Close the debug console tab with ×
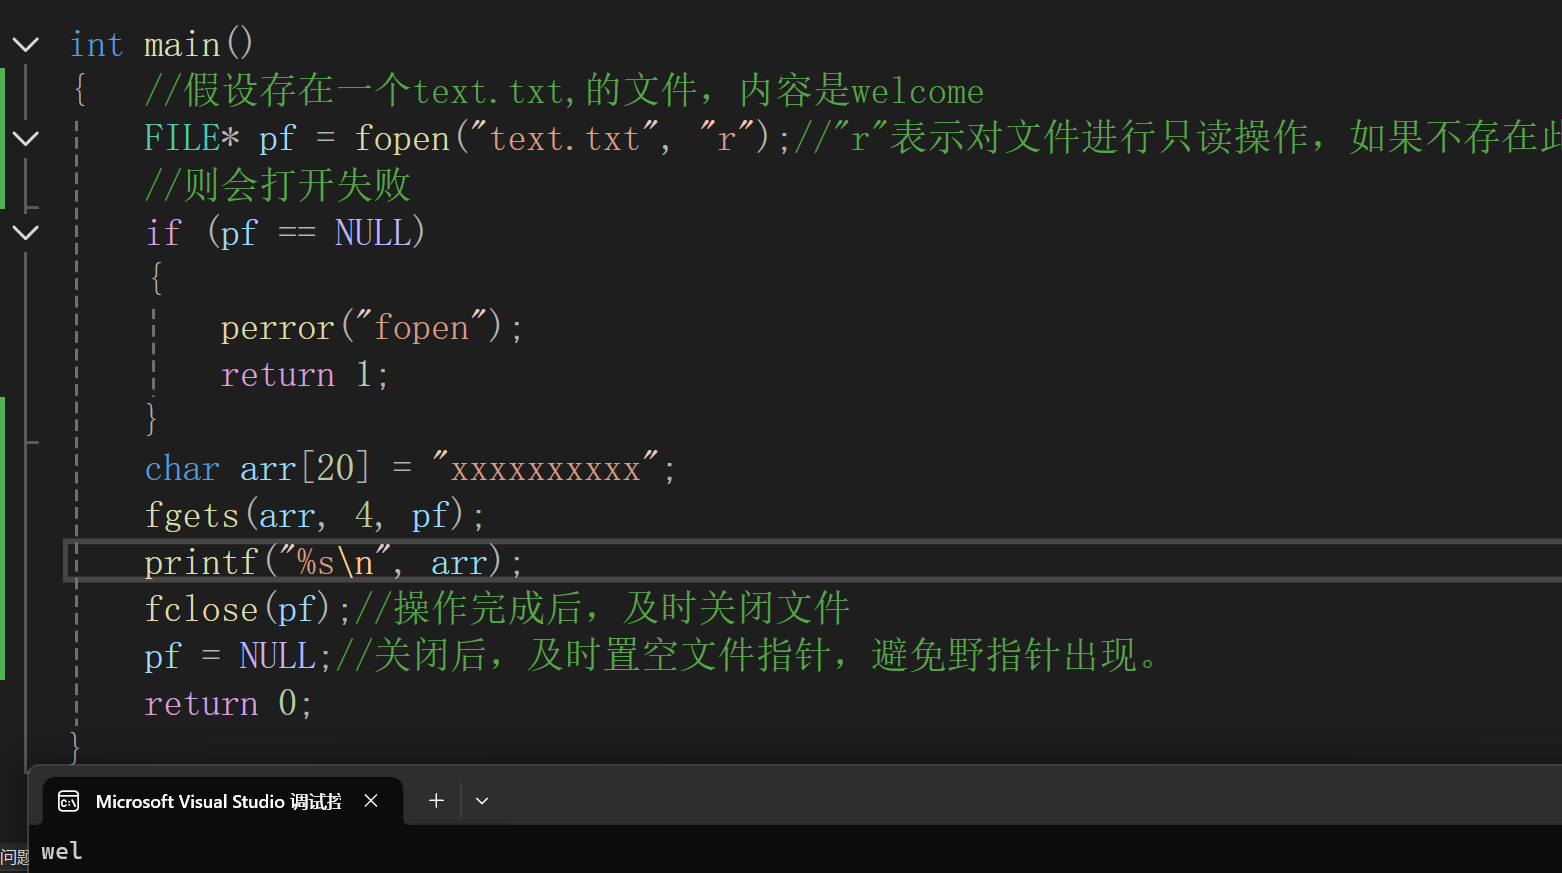This screenshot has height=873, width=1562. (x=371, y=800)
